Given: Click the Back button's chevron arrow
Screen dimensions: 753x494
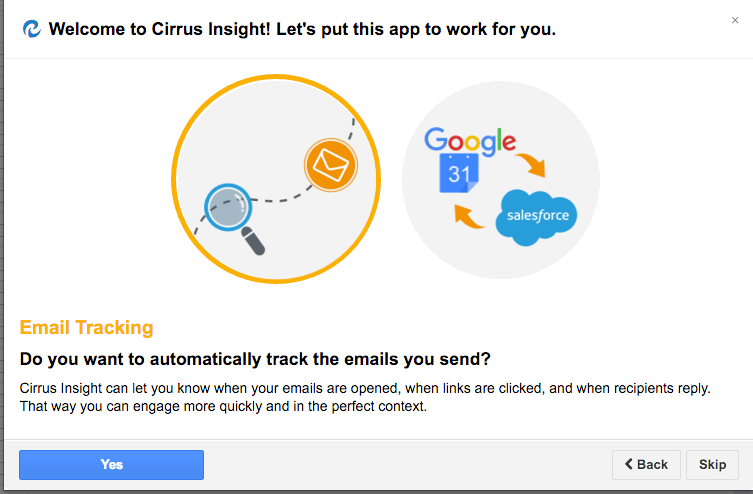Looking at the screenshot, I should 629,464.
